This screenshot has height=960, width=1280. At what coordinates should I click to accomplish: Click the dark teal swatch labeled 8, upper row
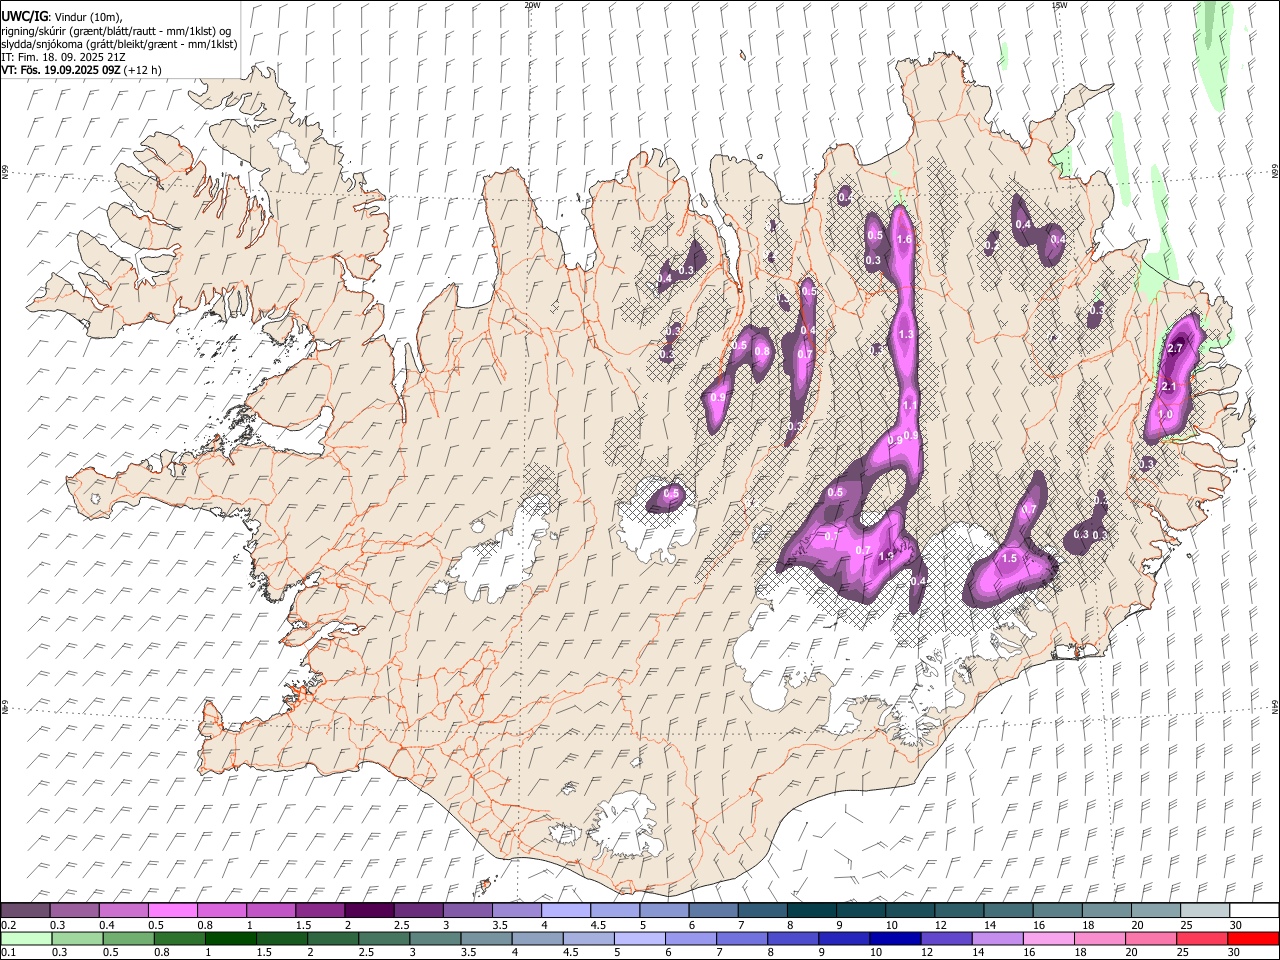(x=812, y=911)
